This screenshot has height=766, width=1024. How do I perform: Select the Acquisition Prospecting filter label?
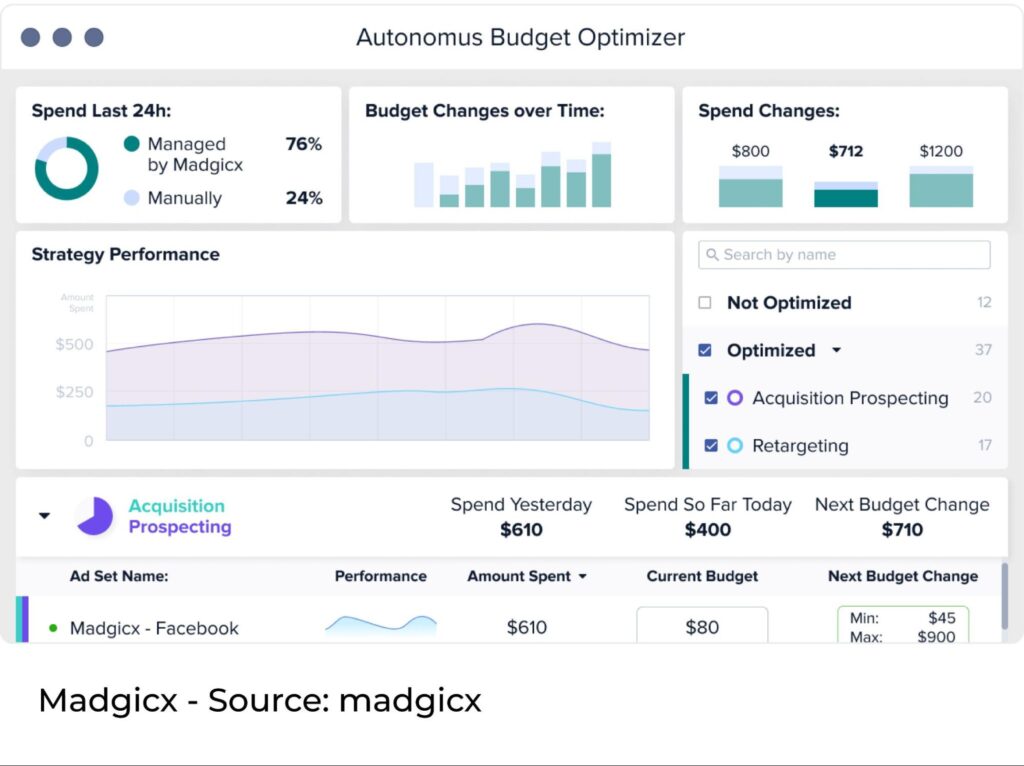click(850, 398)
